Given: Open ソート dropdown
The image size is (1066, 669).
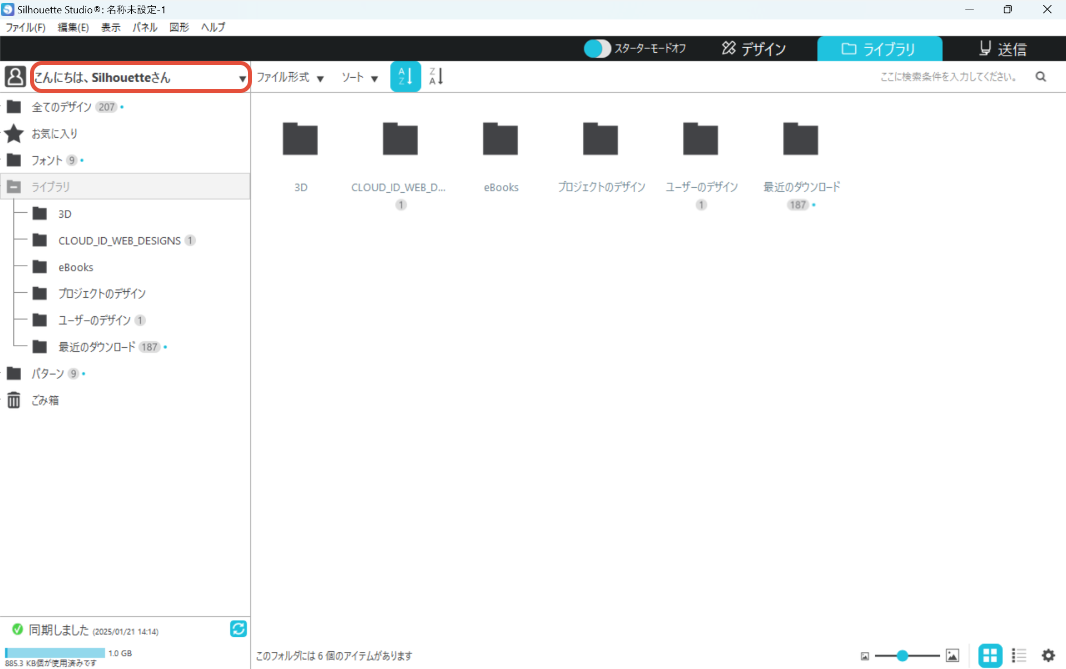Looking at the screenshot, I should pos(360,77).
